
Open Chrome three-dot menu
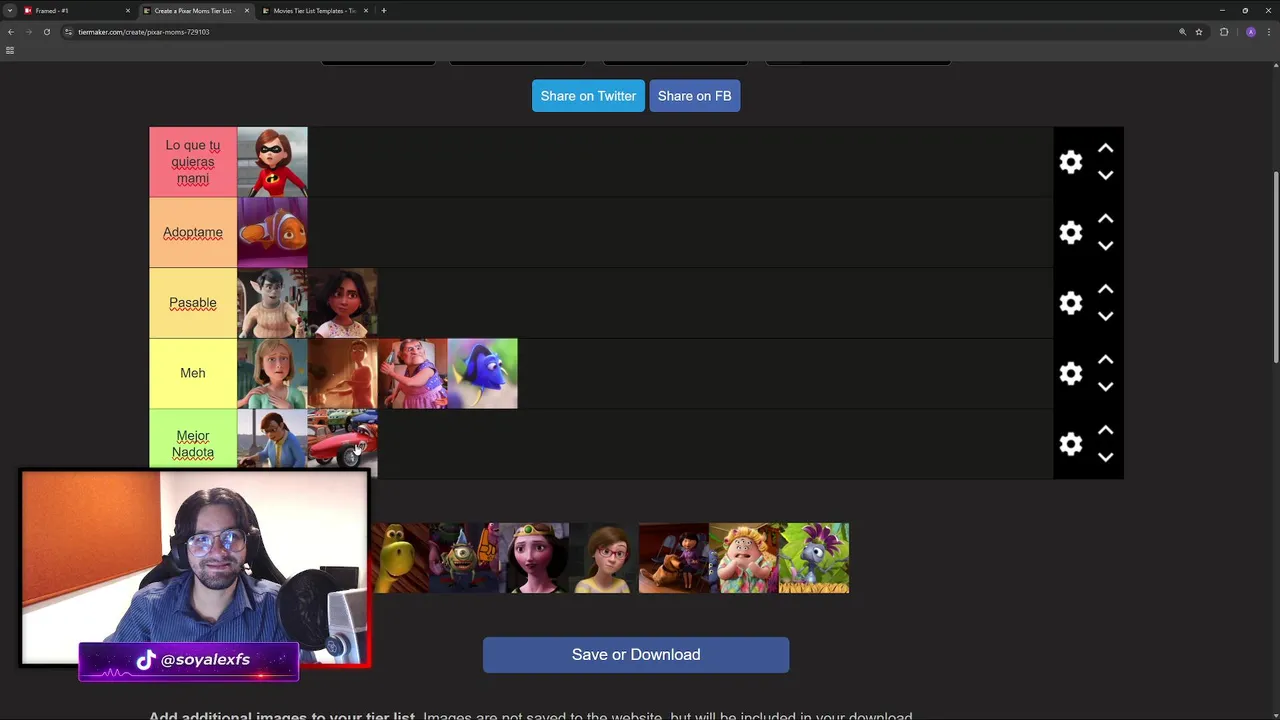tap(1269, 32)
